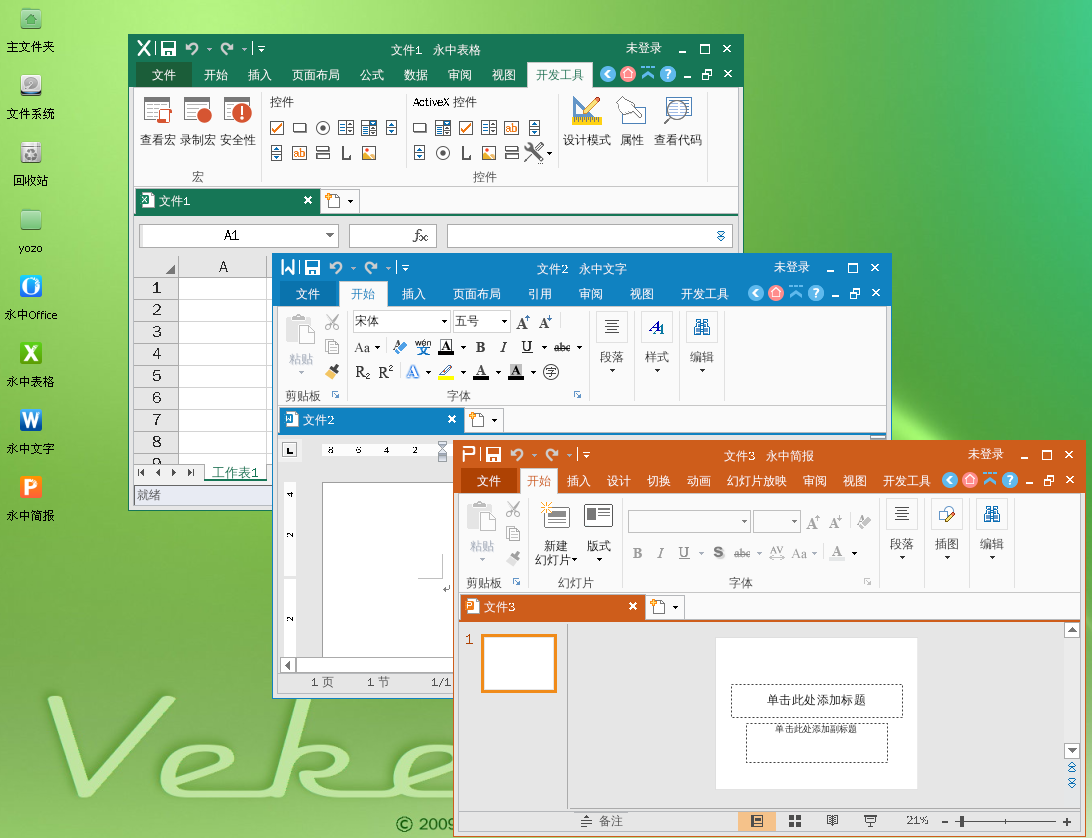The height and width of the screenshot is (838, 1092).
Task: Insert ActiveX checkbox control
Action: point(466,127)
